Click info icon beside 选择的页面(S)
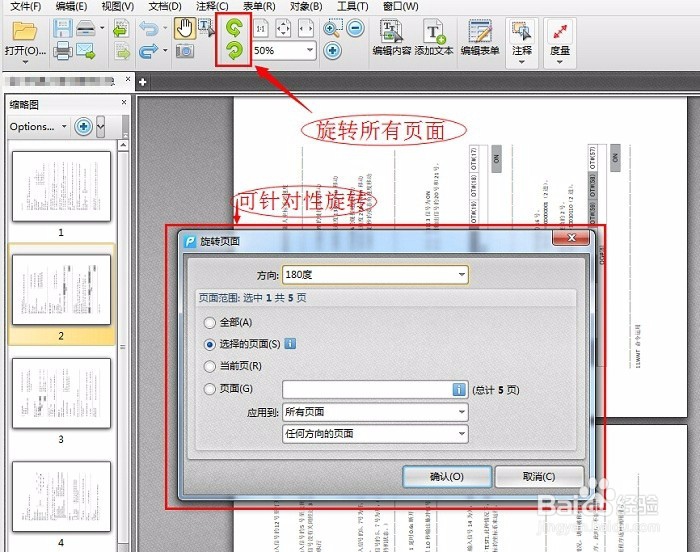The image size is (700, 552). click(x=290, y=344)
